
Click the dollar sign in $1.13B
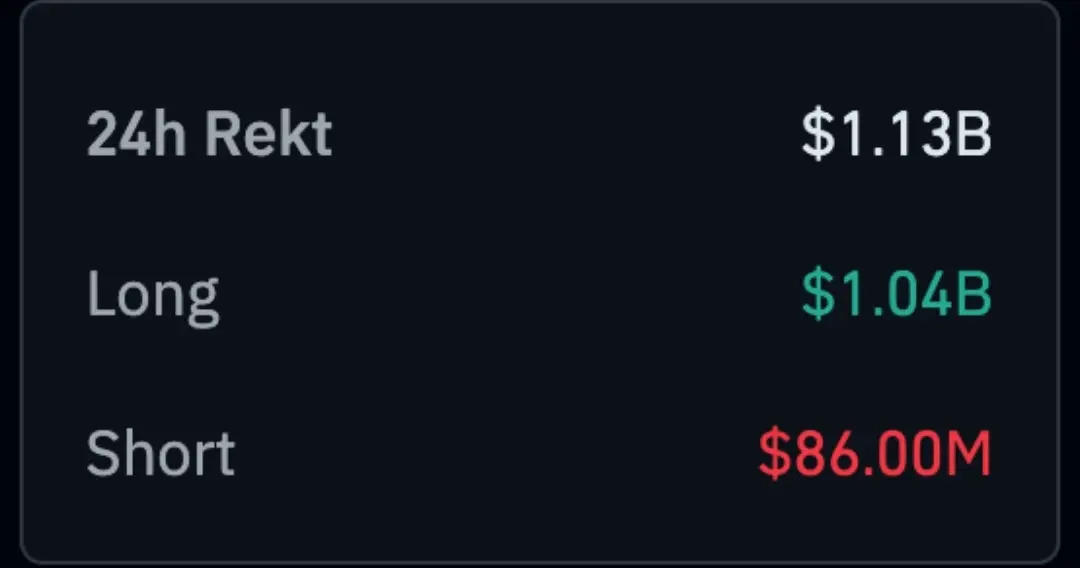(819, 134)
